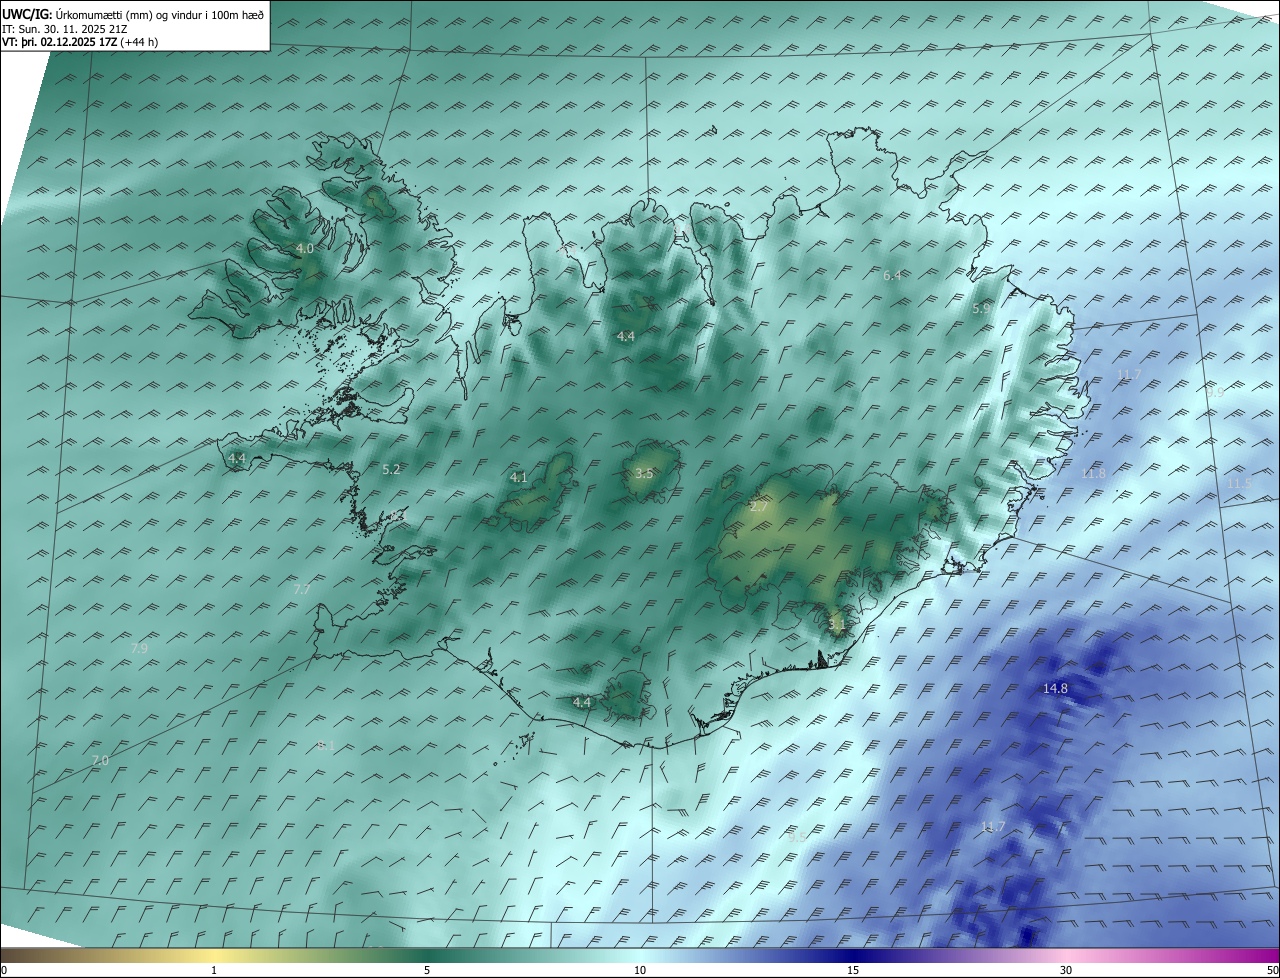Click the title line 'Úrkomumætti (mm) og vindur í 100m hæð'

(159, 14)
